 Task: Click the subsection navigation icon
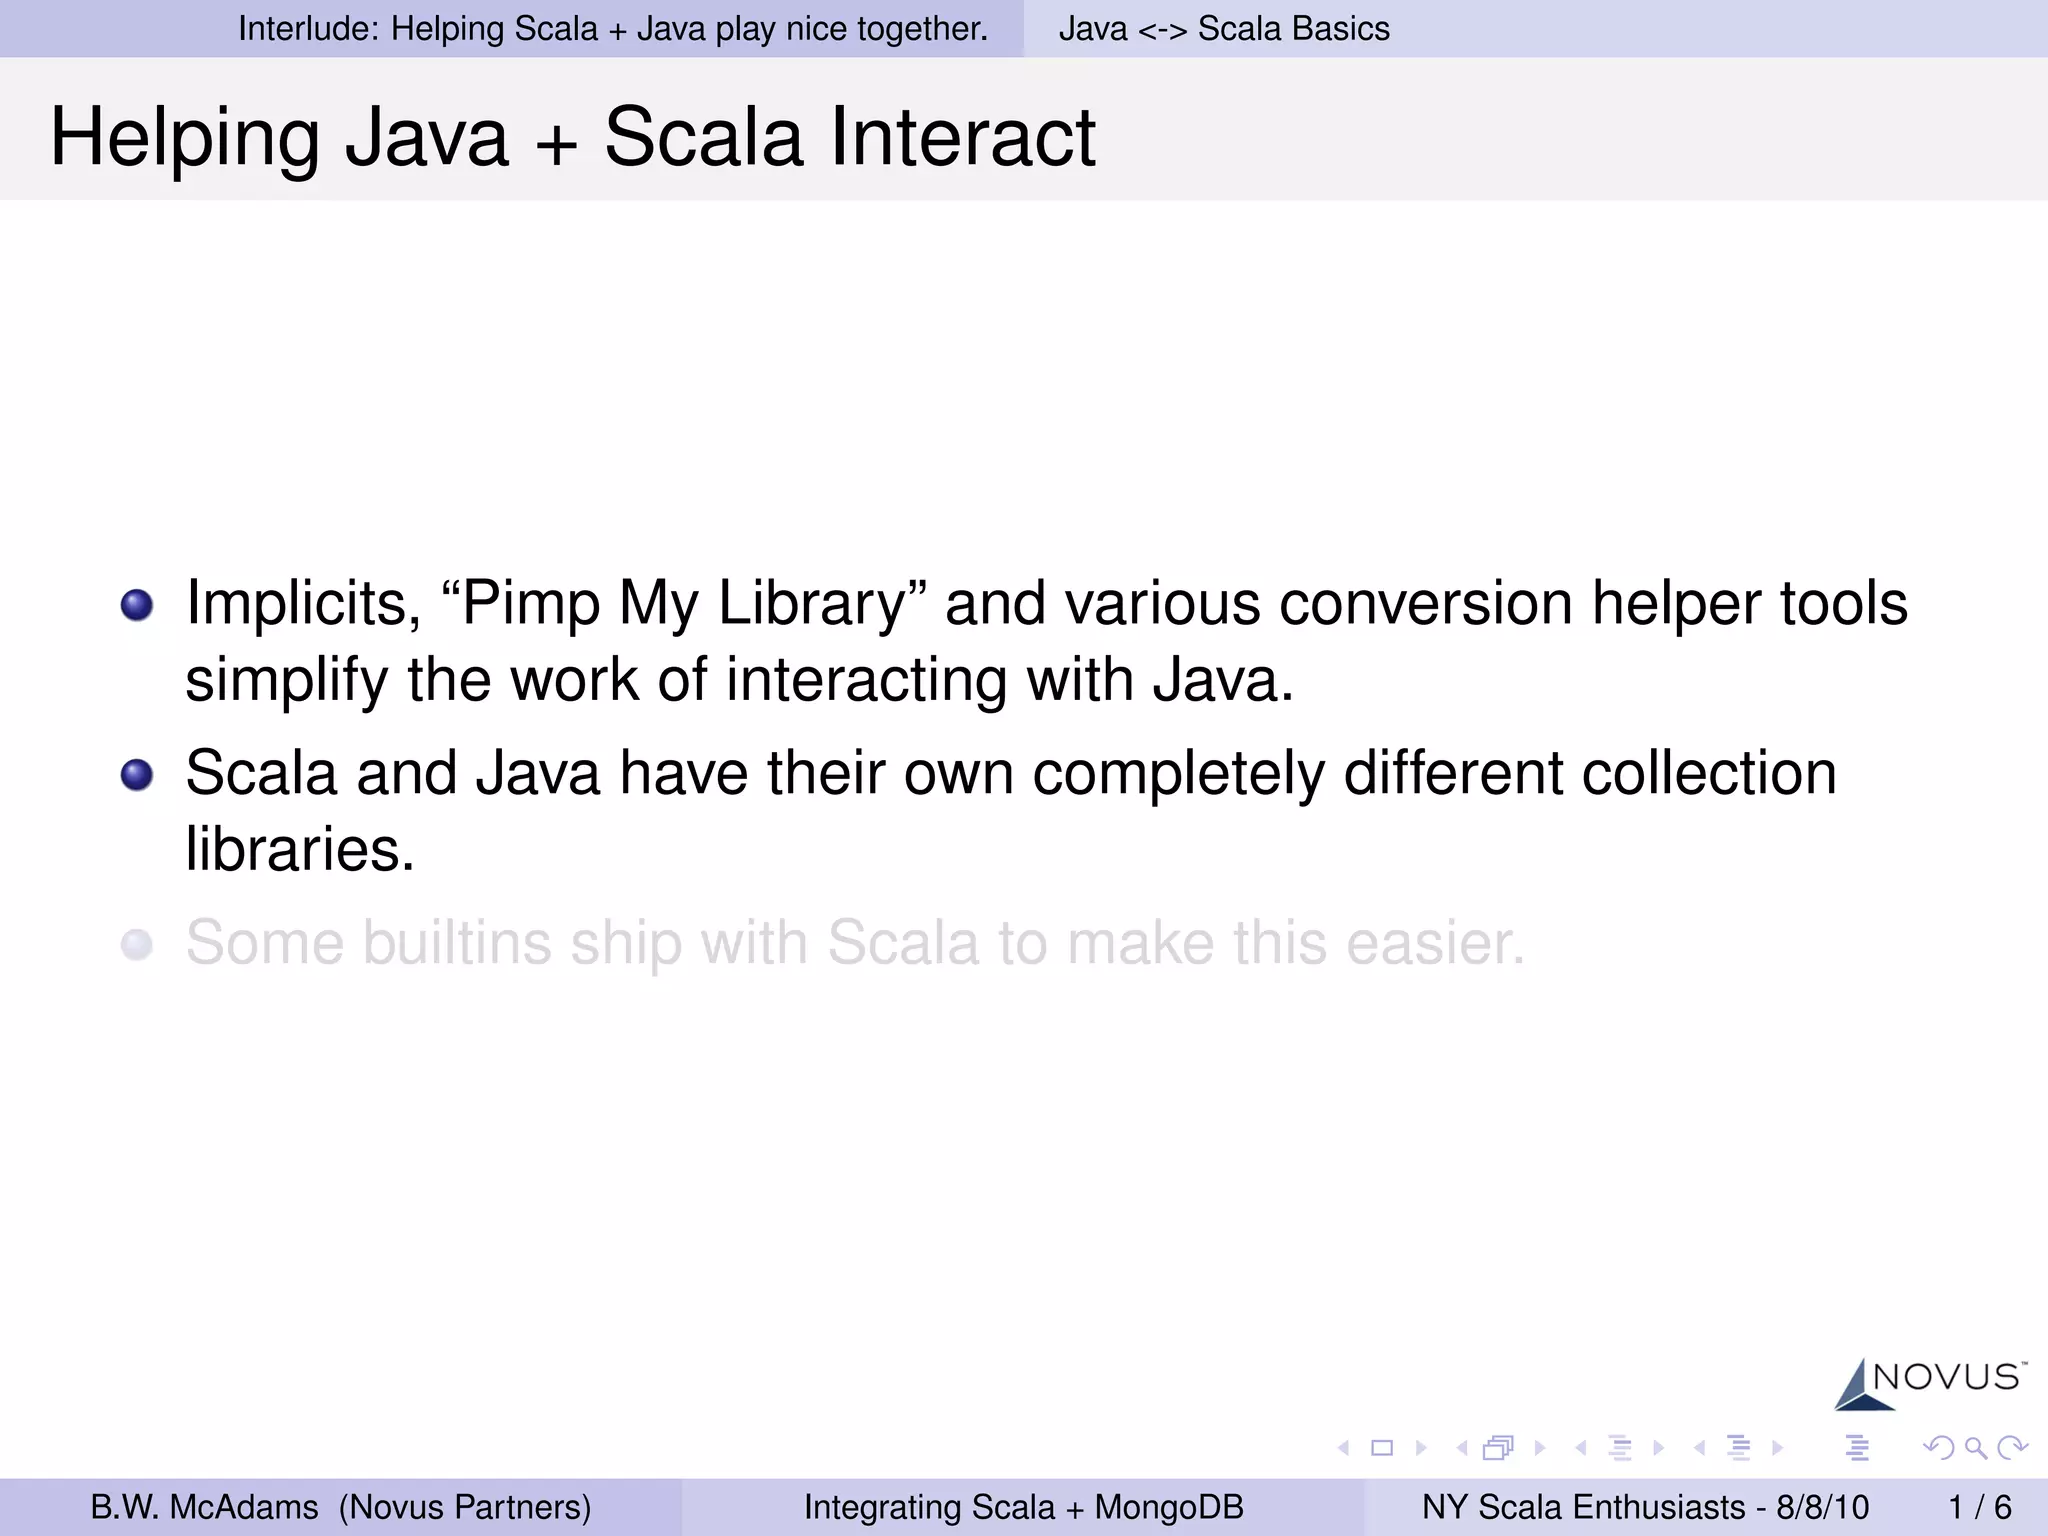pos(1620,1448)
